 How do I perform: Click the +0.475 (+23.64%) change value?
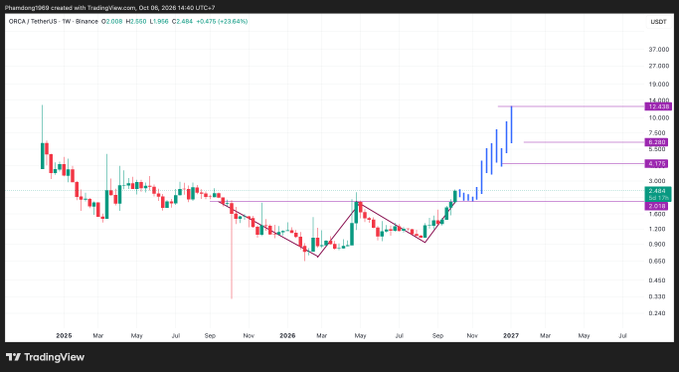point(222,21)
